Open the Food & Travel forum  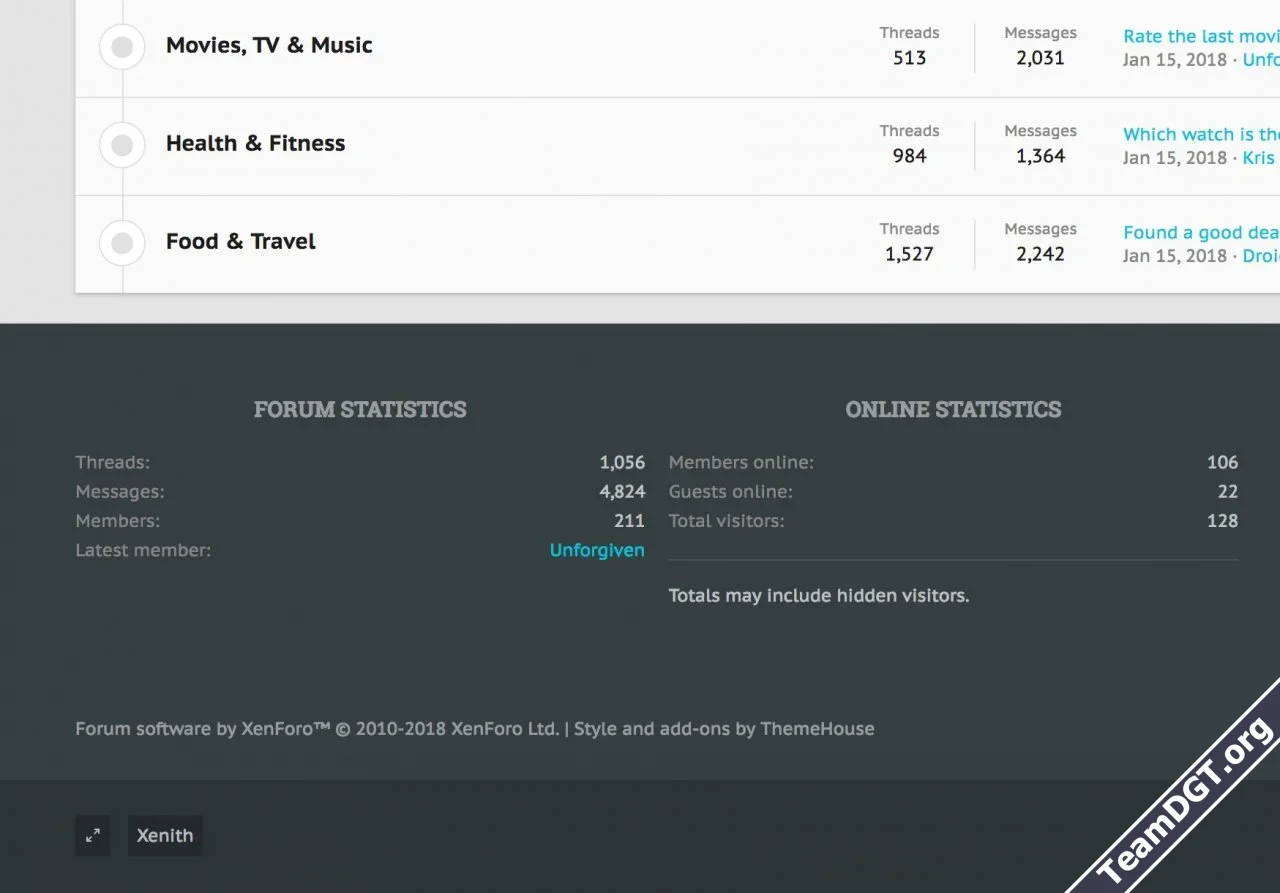pos(240,241)
